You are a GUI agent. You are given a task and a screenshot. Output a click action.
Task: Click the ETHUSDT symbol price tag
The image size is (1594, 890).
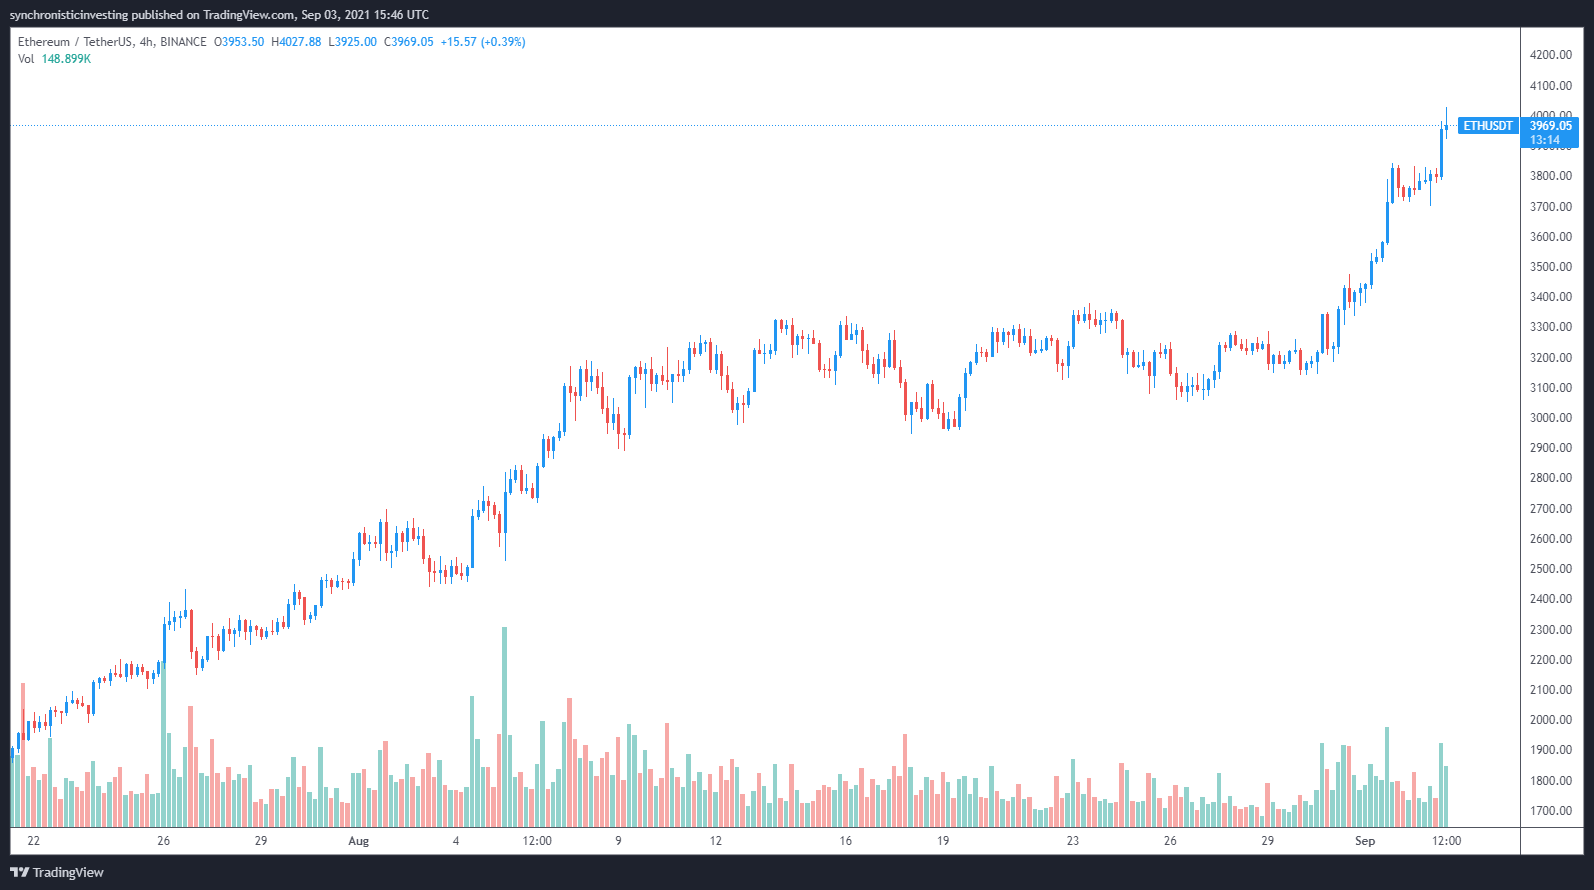tap(1487, 126)
